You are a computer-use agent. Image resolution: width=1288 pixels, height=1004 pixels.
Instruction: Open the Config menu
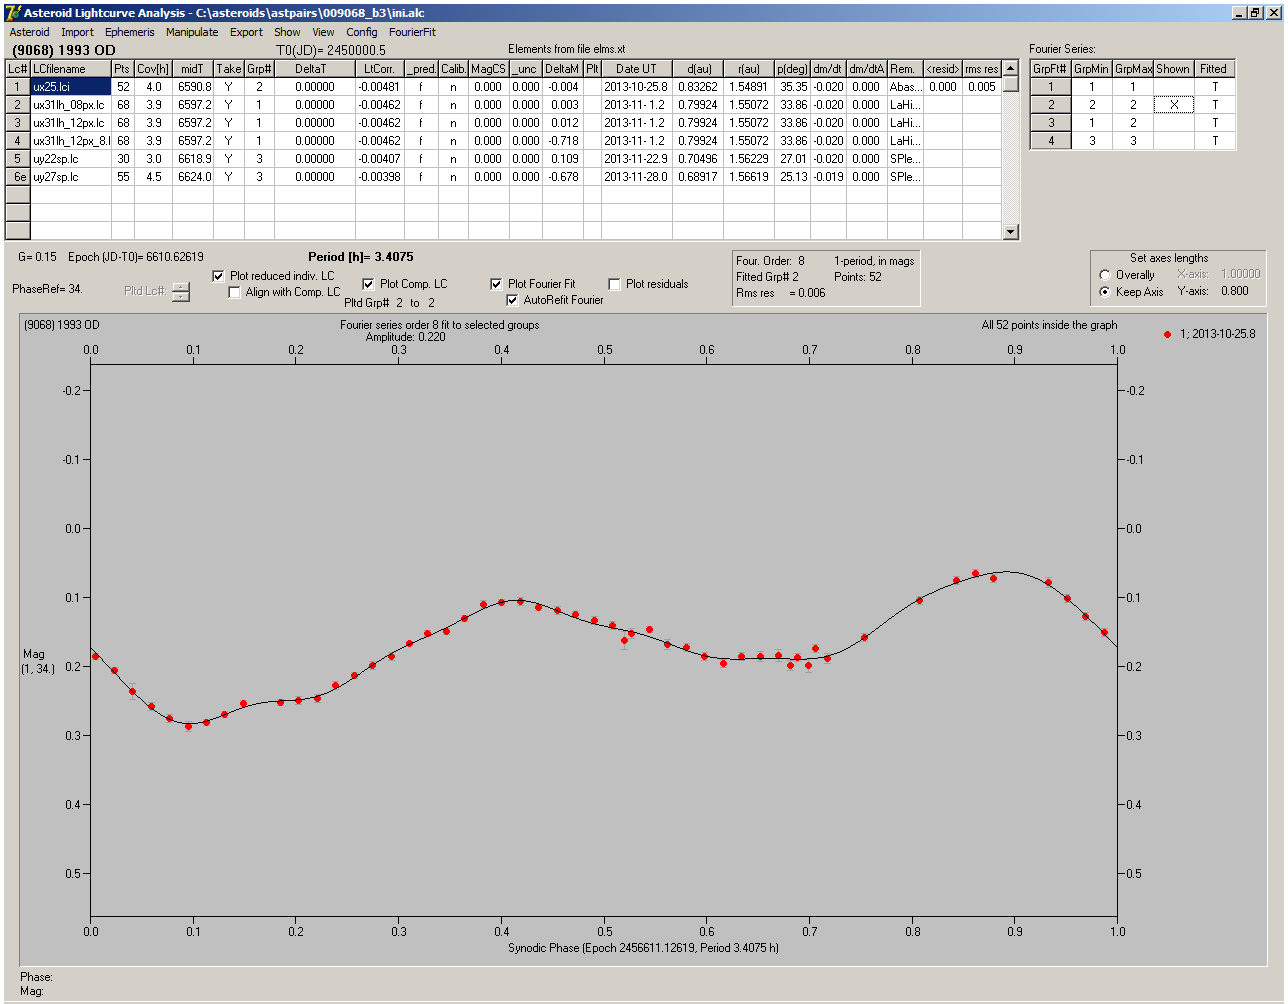(x=362, y=32)
